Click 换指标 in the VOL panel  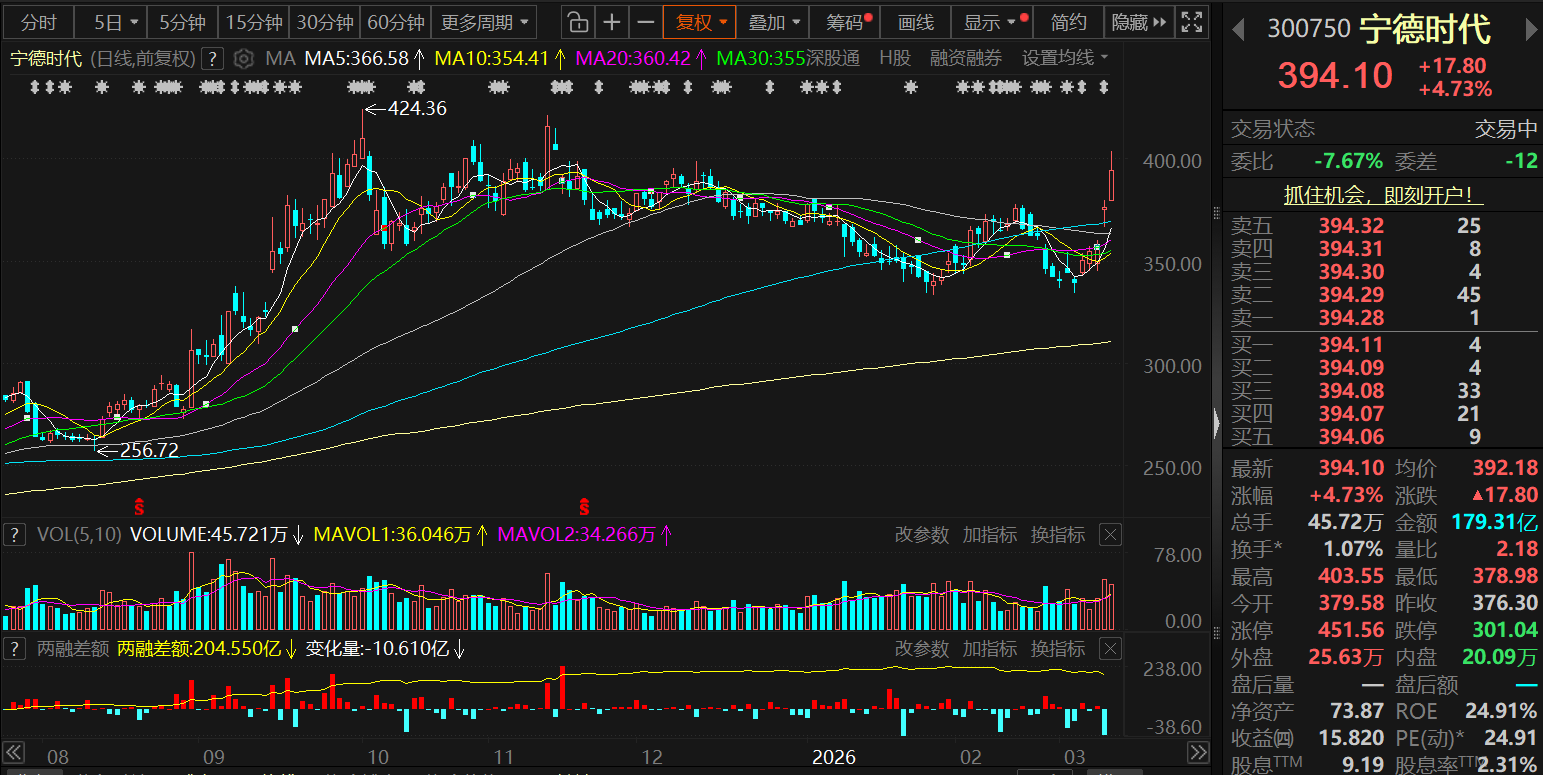(x=1058, y=535)
